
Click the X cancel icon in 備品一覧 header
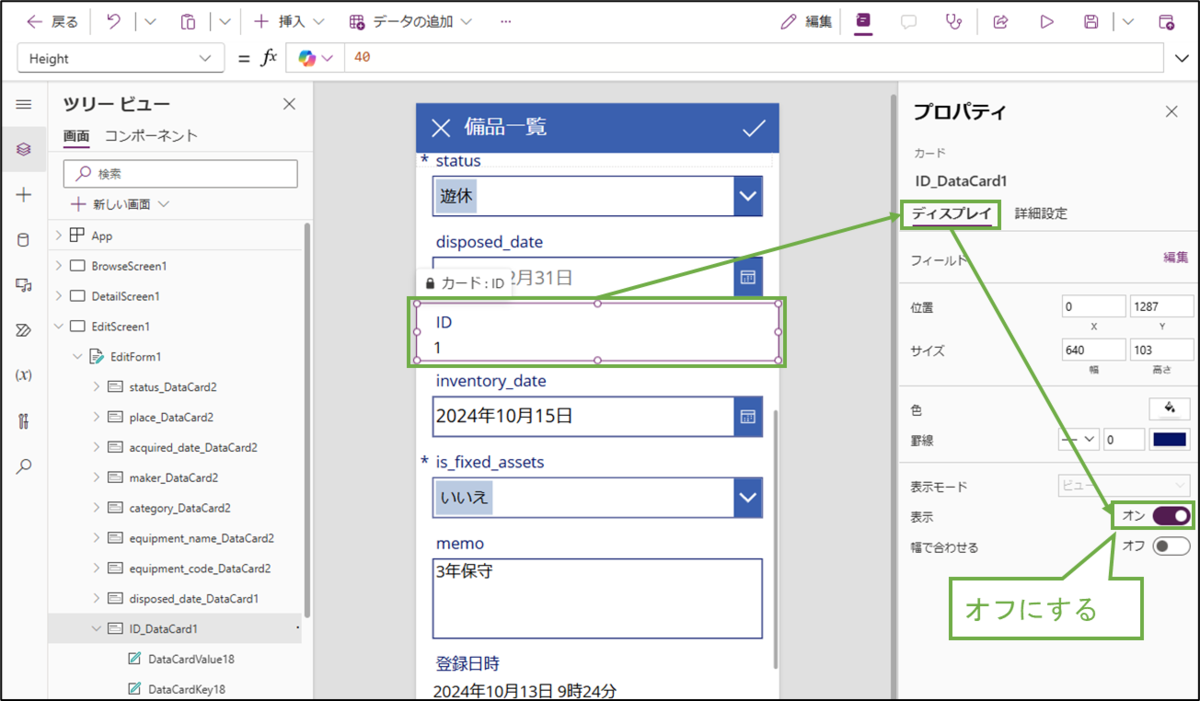(441, 127)
